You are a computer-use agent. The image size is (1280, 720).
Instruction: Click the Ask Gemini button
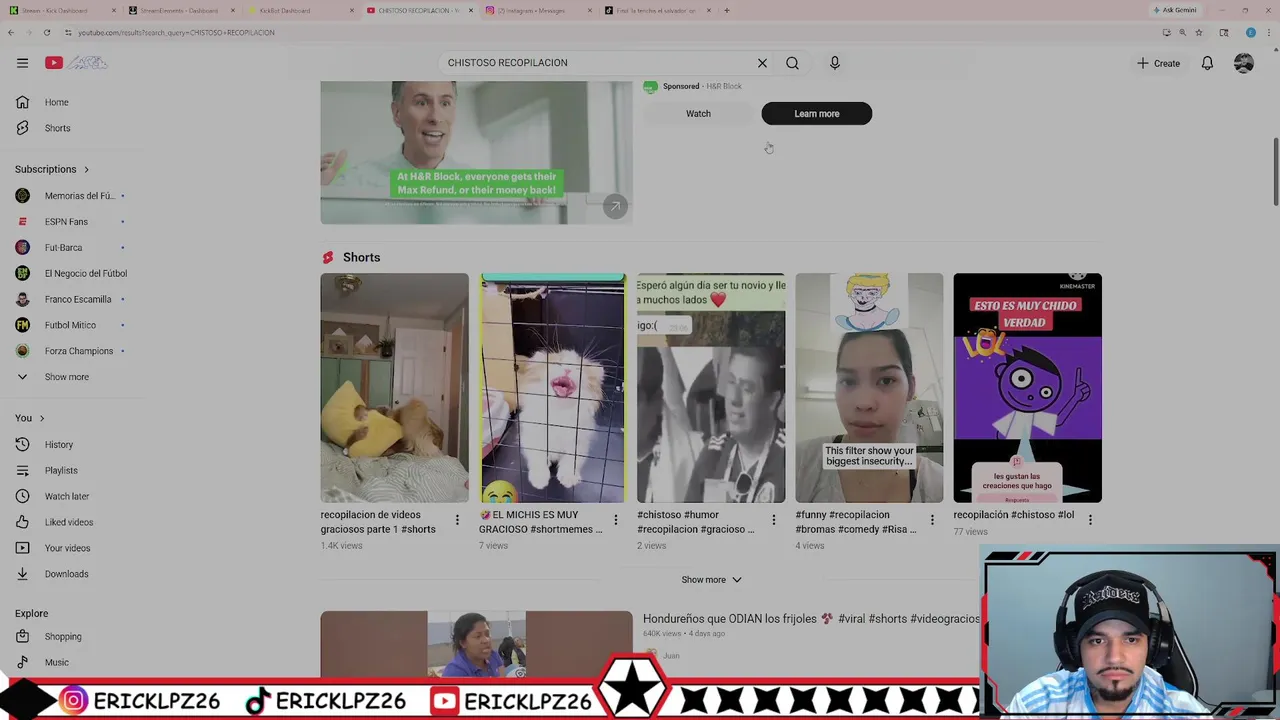(1175, 11)
